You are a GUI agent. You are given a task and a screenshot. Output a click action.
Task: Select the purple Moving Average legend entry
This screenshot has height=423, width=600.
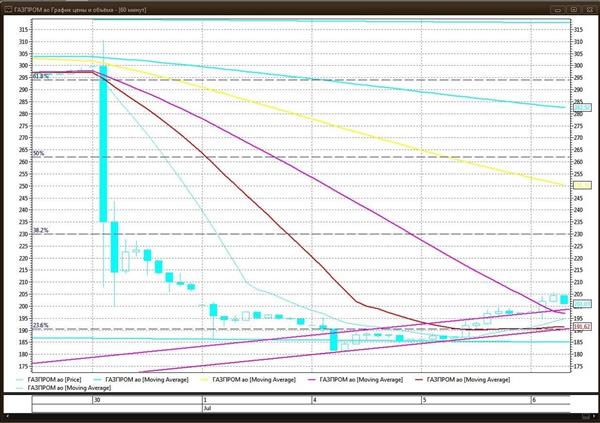(x=355, y=380)
